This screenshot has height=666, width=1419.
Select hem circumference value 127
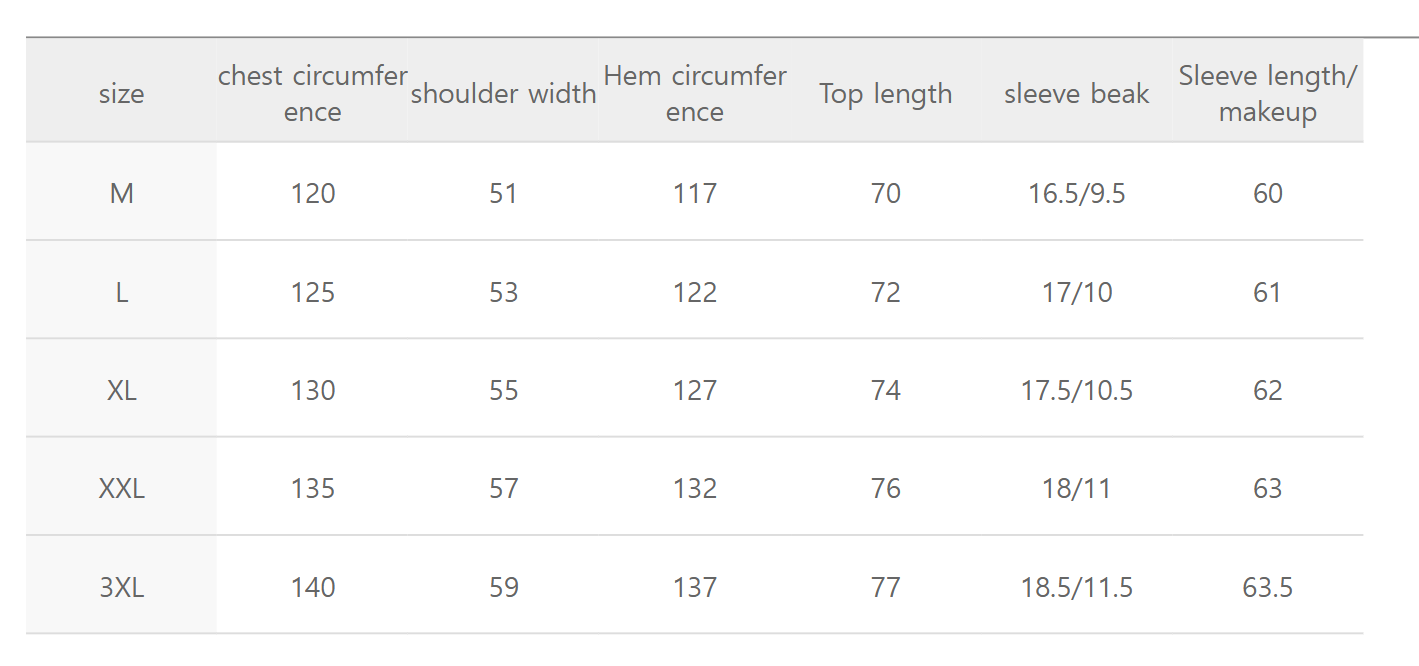695,390
